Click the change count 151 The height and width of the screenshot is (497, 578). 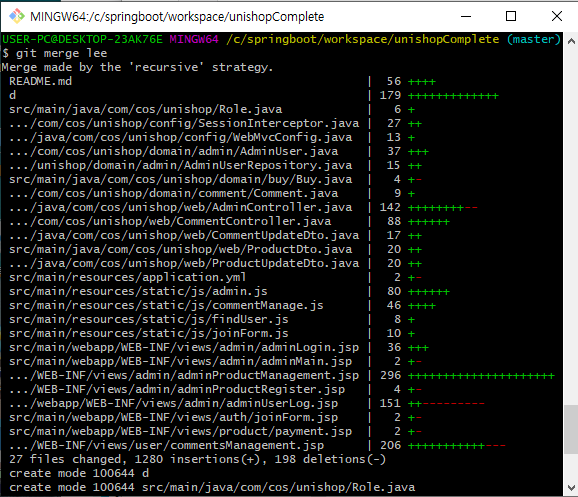[390, 403]
